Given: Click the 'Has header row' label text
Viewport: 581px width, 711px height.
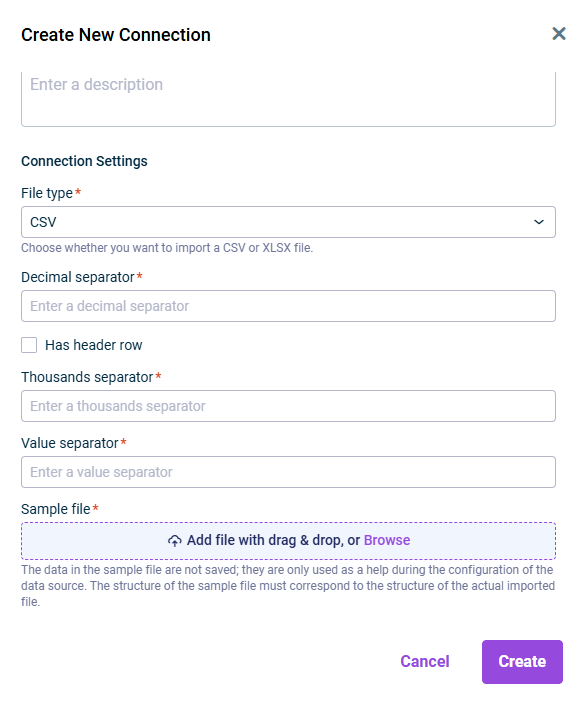Looking at the screenshot, I should [x=93, y=345].
